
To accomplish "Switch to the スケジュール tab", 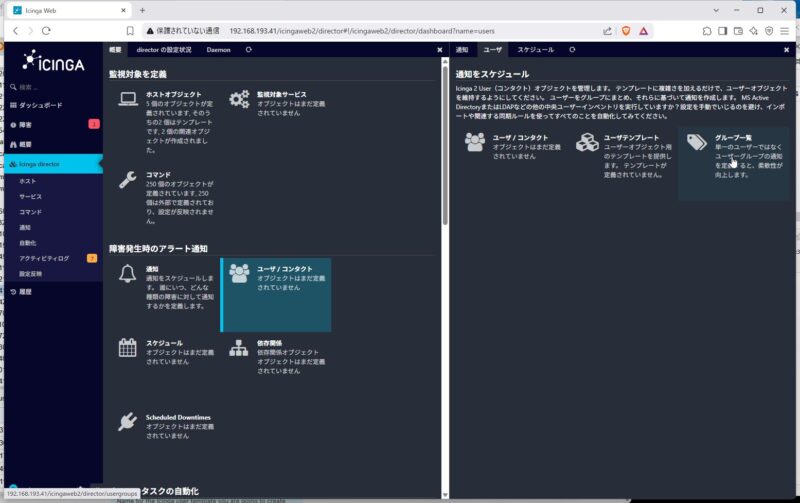I will (535, 50).
